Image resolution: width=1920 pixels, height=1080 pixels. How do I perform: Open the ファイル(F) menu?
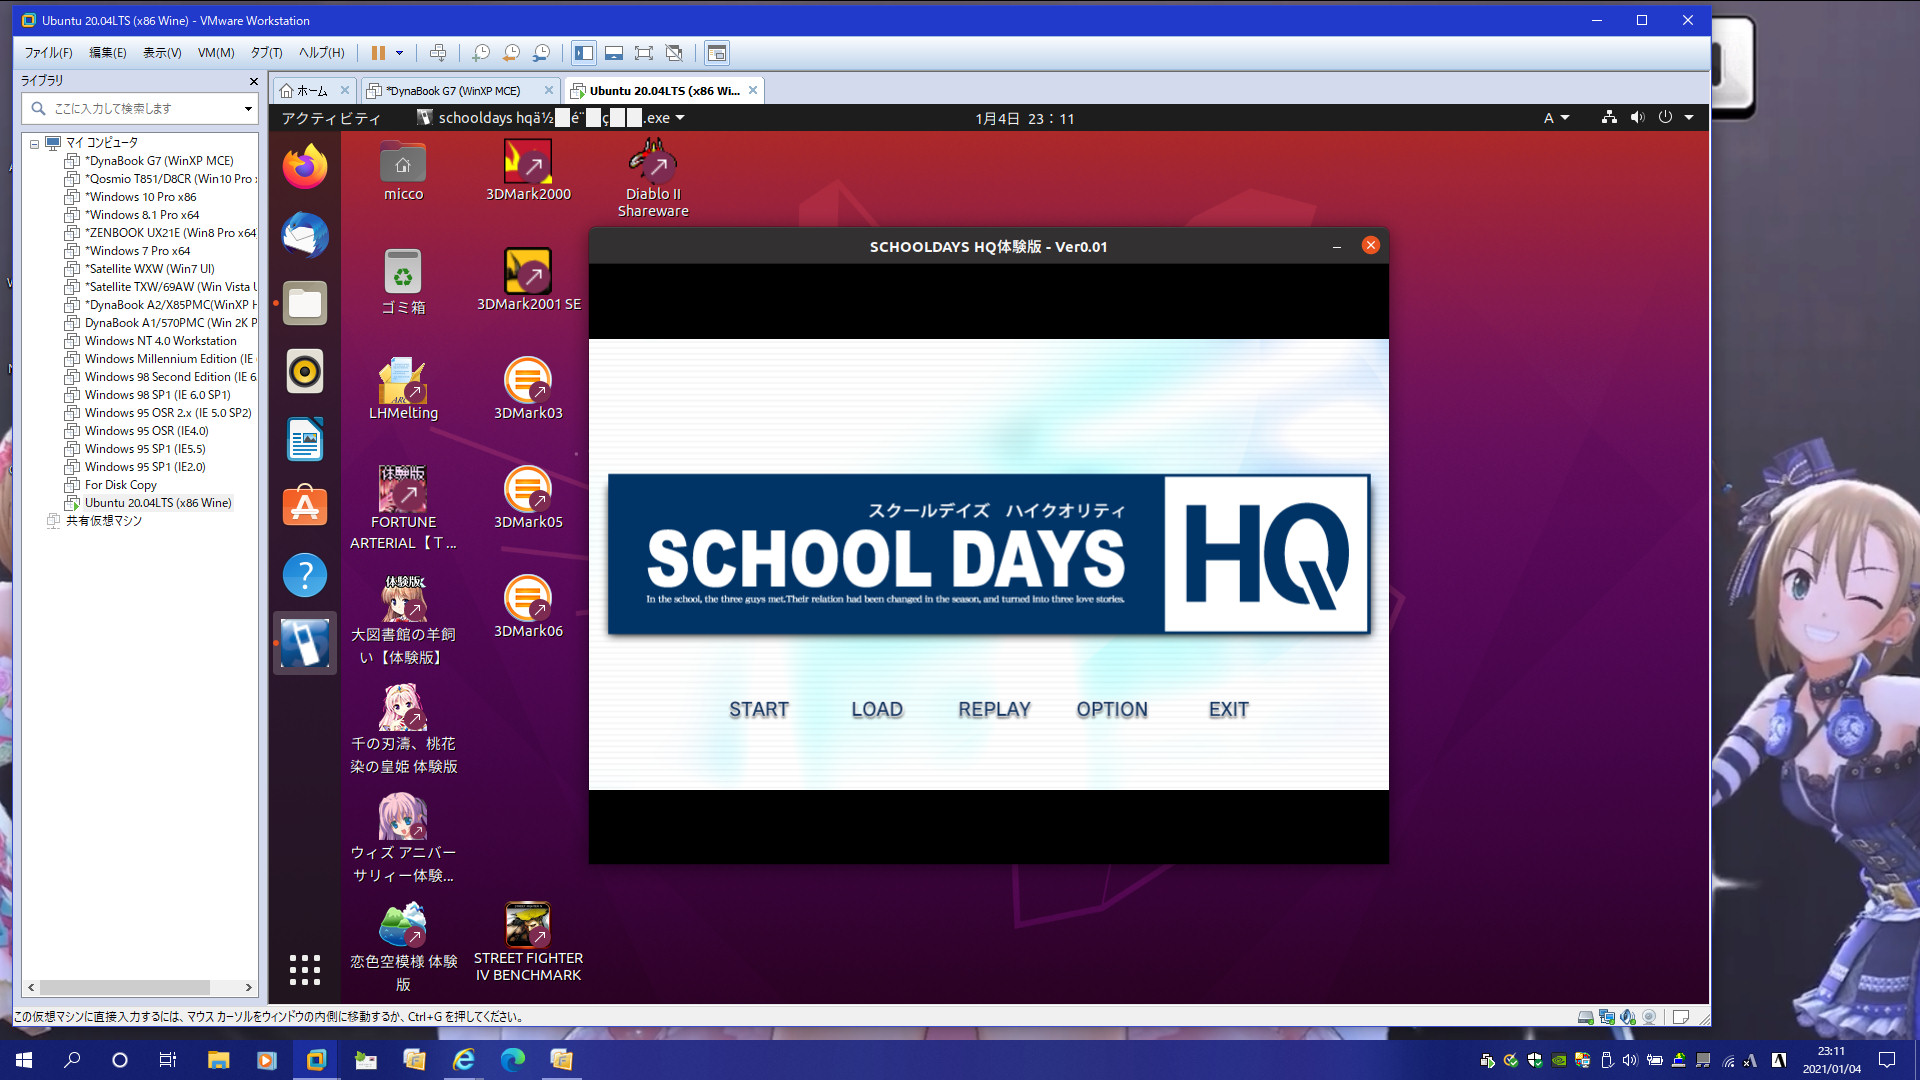pos(48,53)
